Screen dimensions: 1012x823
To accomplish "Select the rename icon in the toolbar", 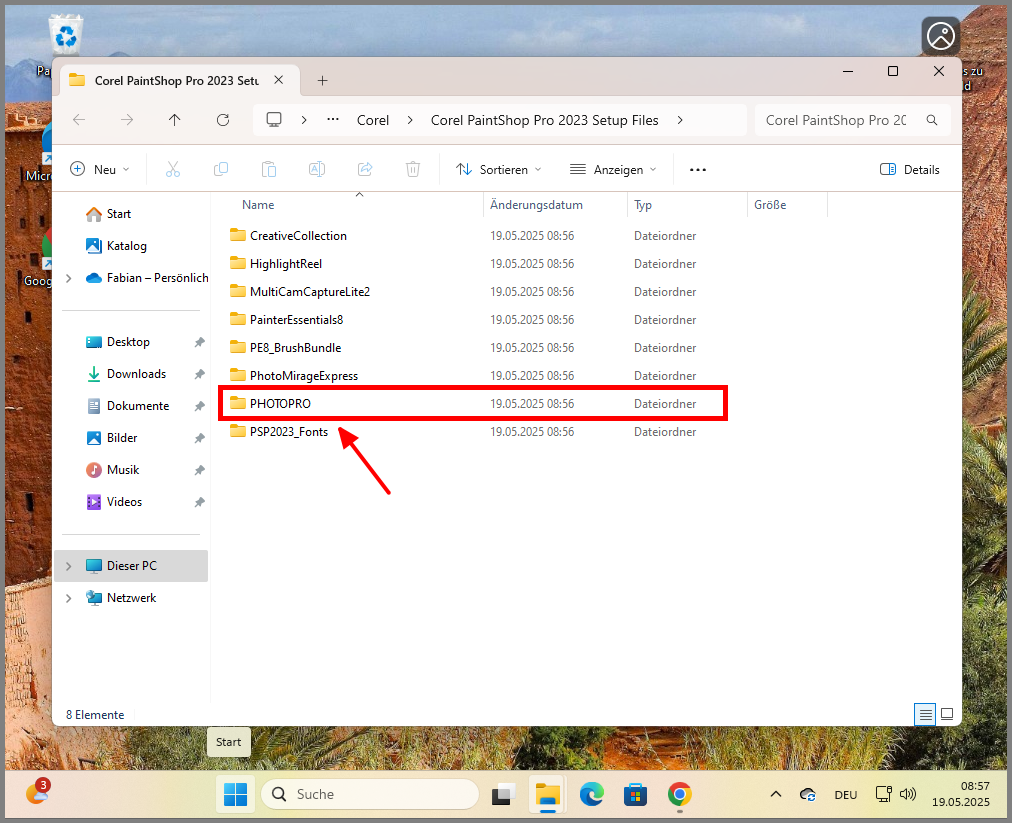I will (316, 169).
